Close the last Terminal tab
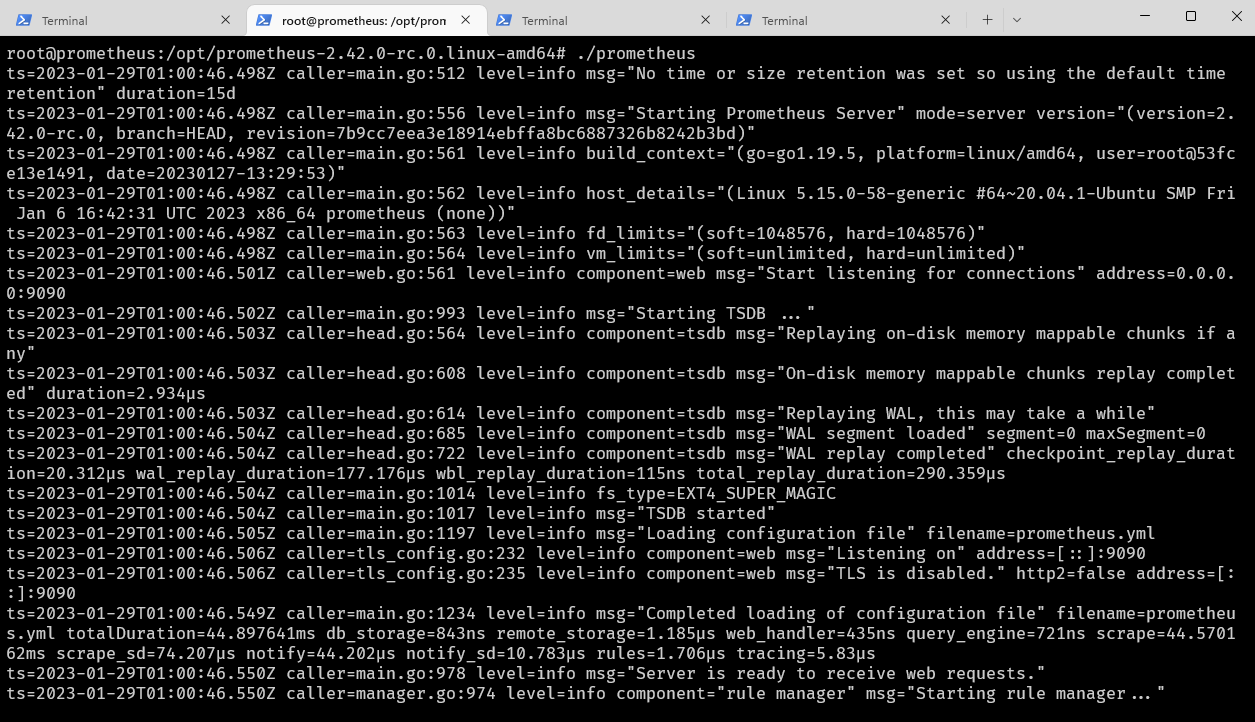Image resolution: width=1255 pixels, height=722 pixels. [x=944, y=19]
